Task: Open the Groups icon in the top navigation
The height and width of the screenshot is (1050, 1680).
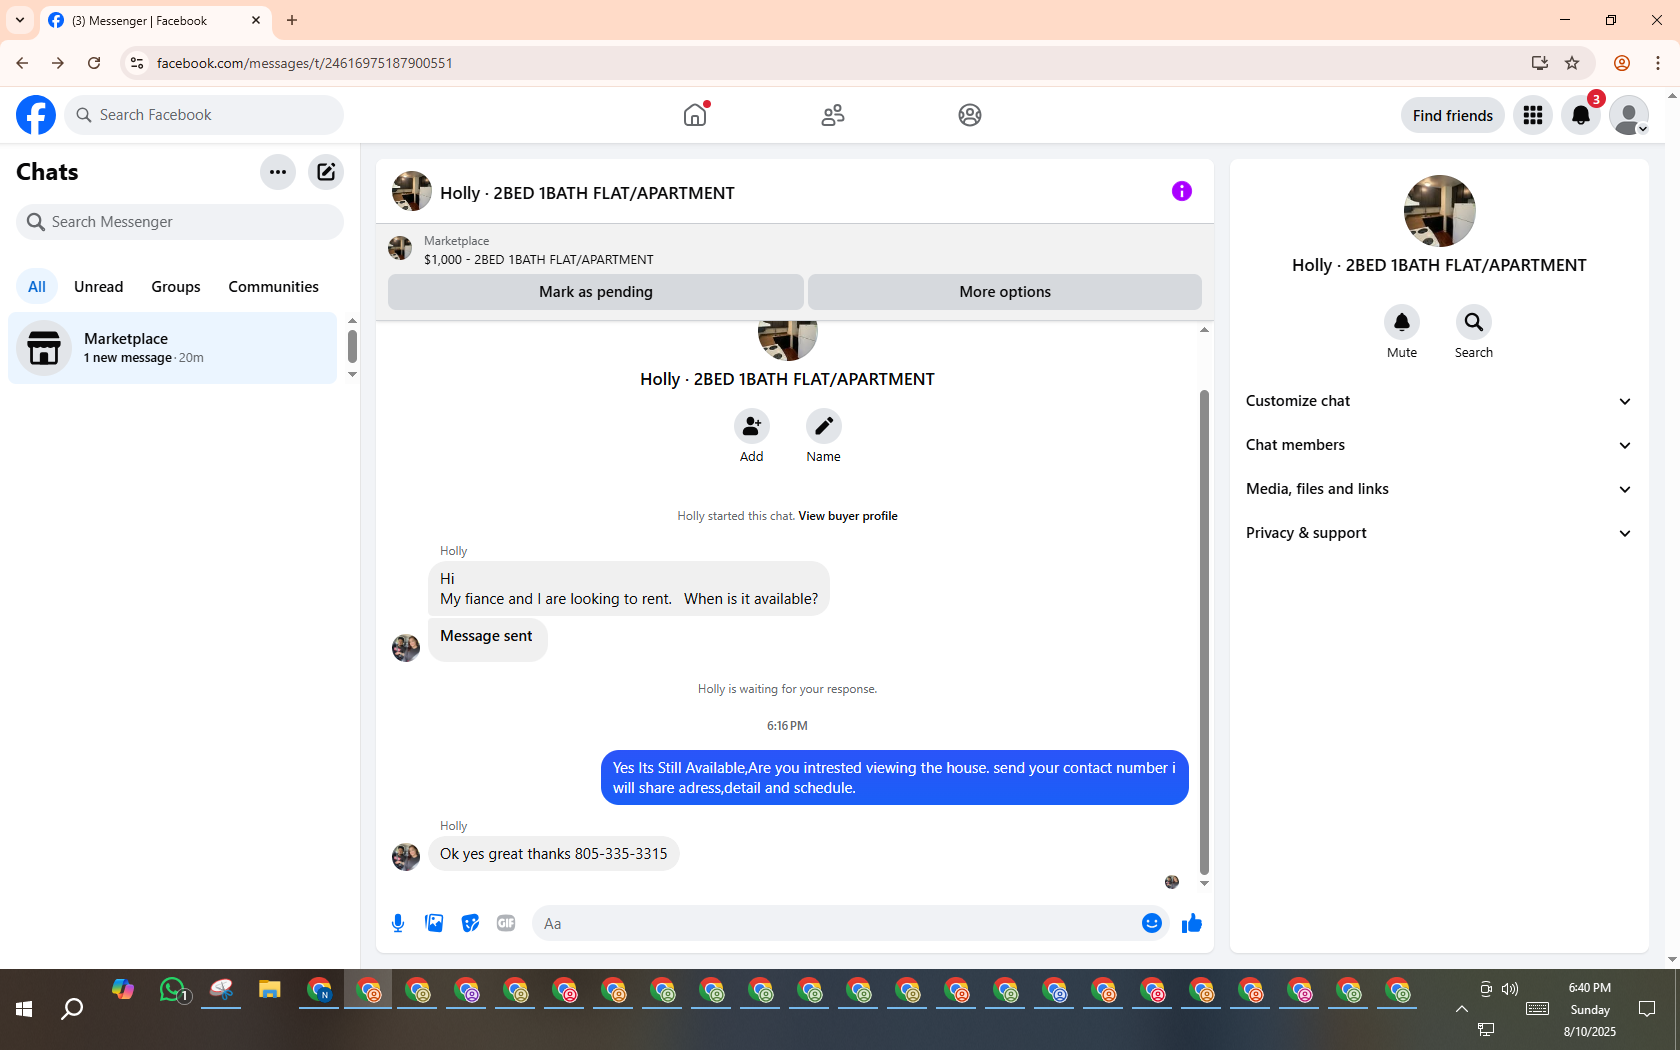Action: [x=970, y=115]
